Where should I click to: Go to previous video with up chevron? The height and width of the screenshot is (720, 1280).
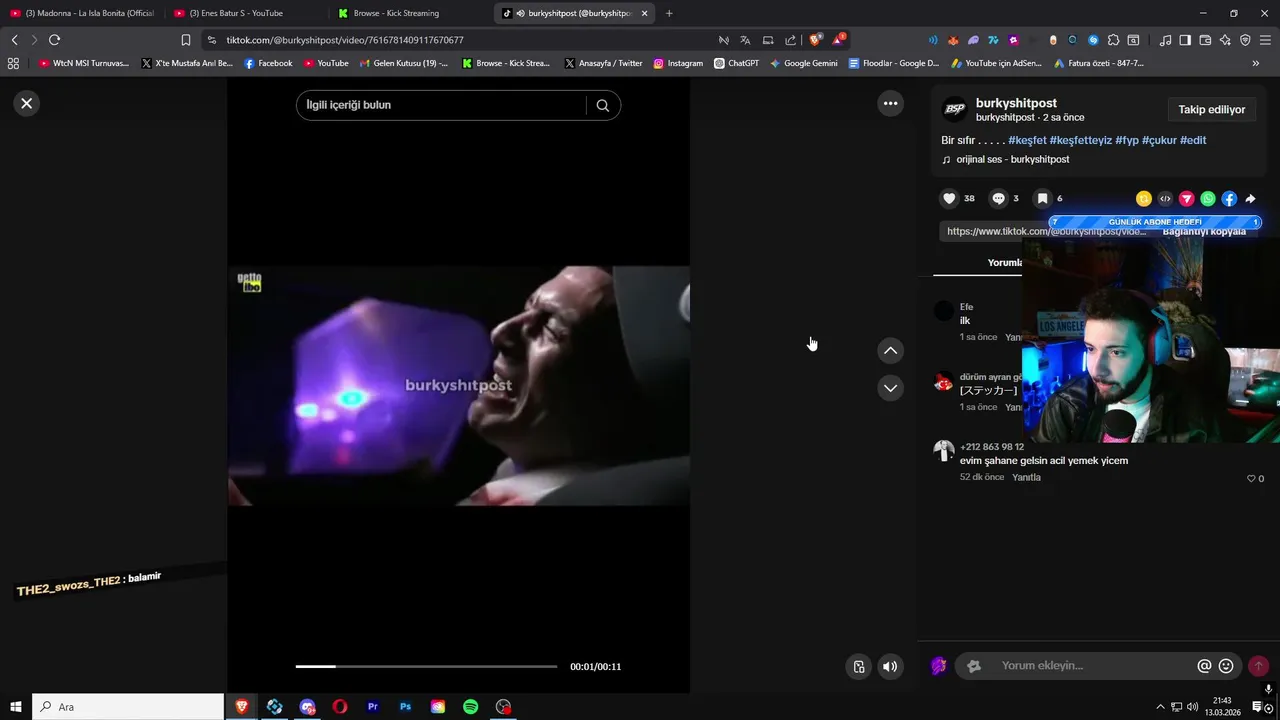tap(890, 350)
